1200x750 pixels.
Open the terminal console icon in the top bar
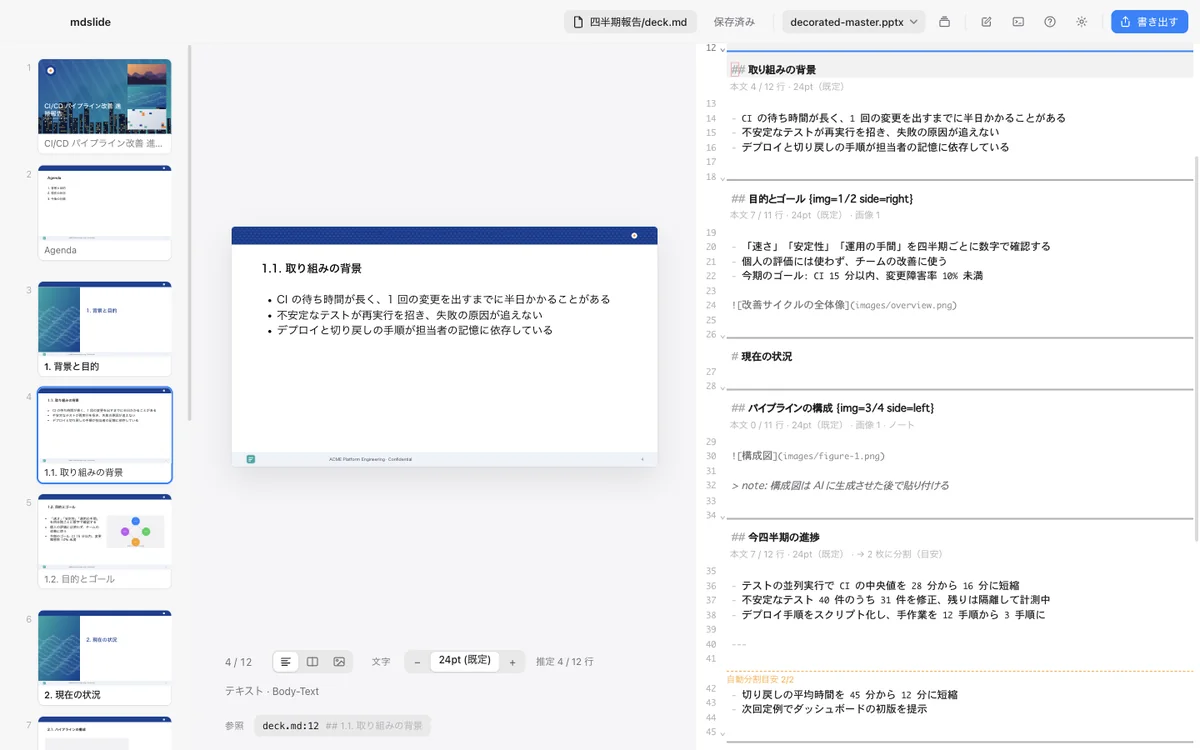click(1018, 22)
